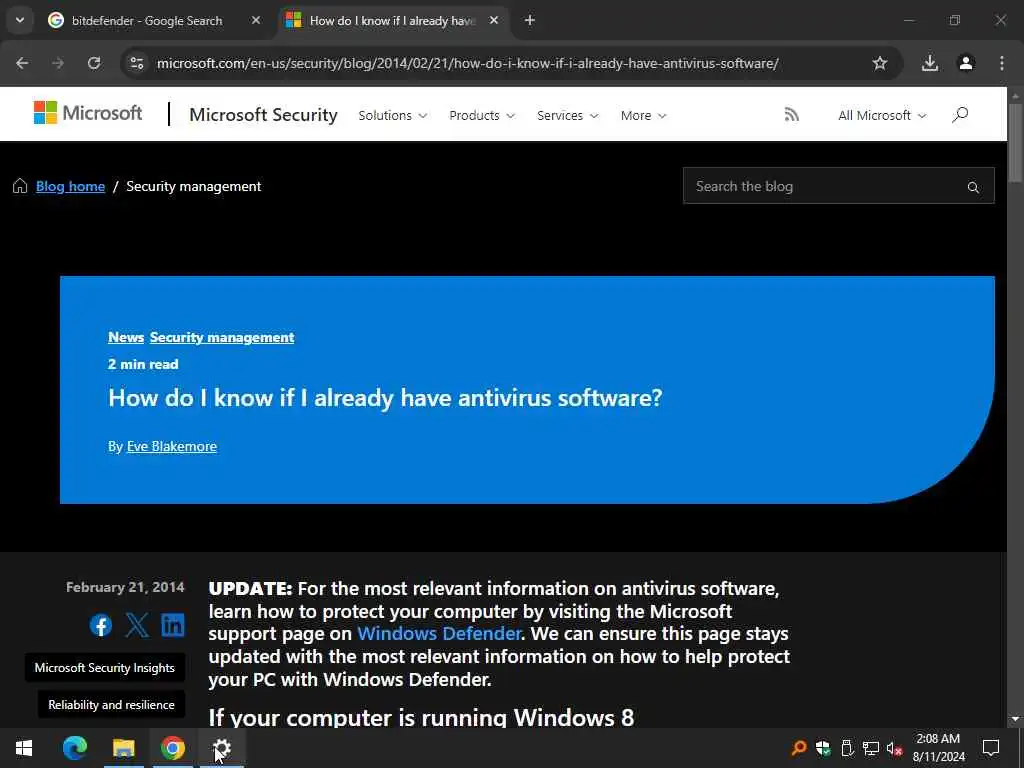Launch Microsoft Edge from taskbar
Screen dimensions: 1024x768
(x=74, y=748)
